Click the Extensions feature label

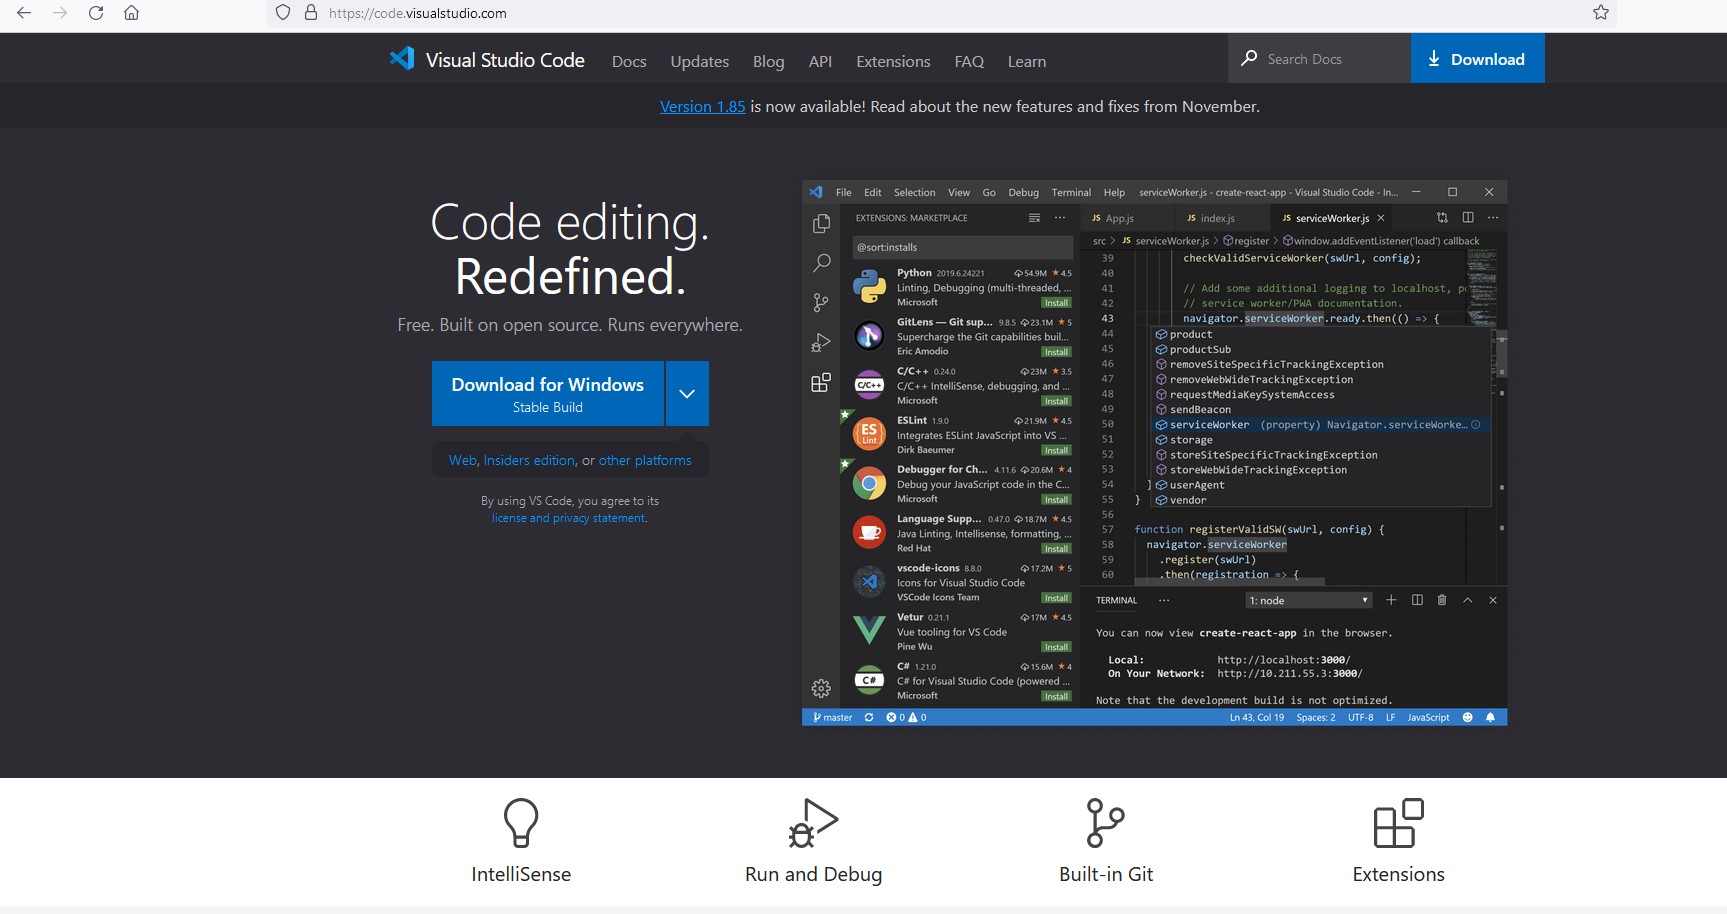click(1398, 874)
